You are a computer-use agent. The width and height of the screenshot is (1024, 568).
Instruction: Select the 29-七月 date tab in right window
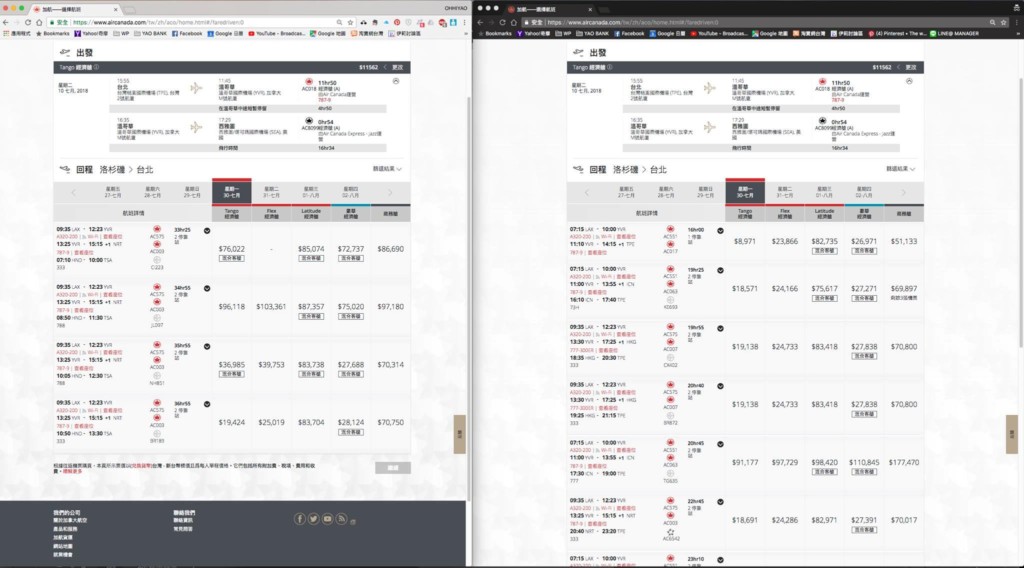point(705,192)
